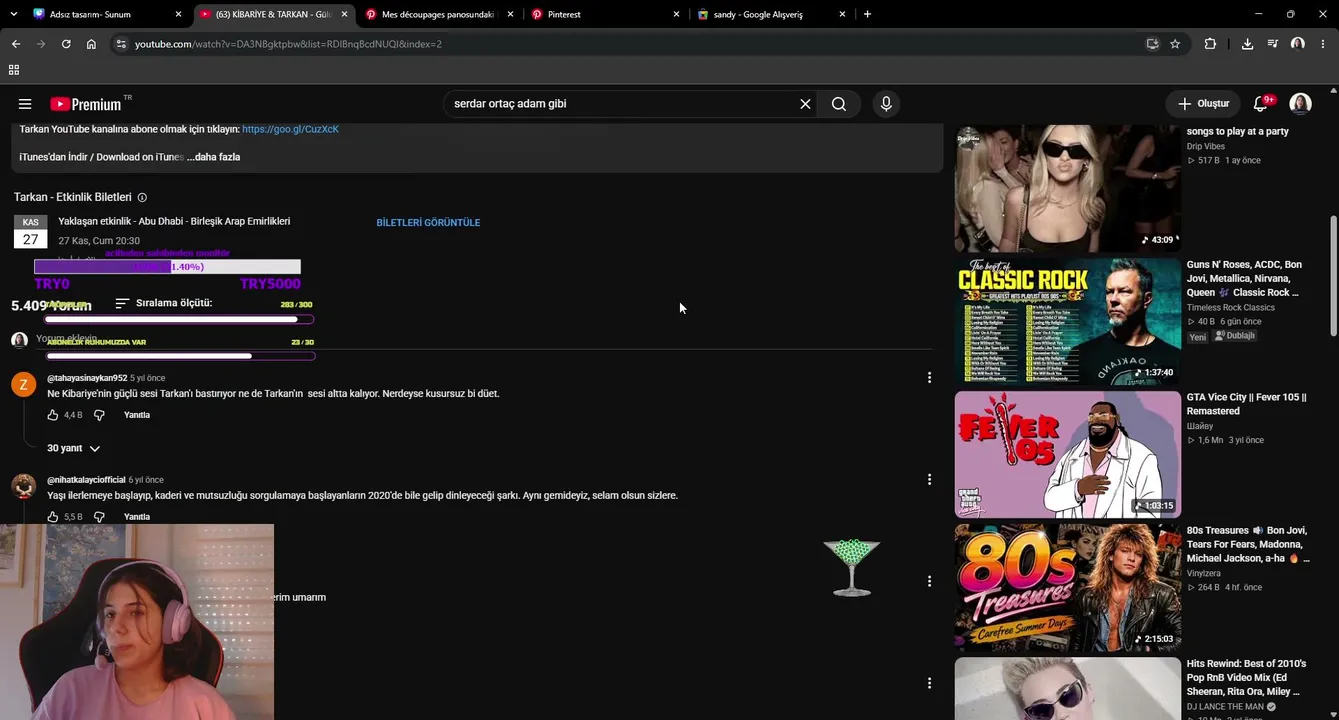Open songs to play at a party thumbnail
The width and height of the screenshot is (1339, 720).
click(1067, 188)
